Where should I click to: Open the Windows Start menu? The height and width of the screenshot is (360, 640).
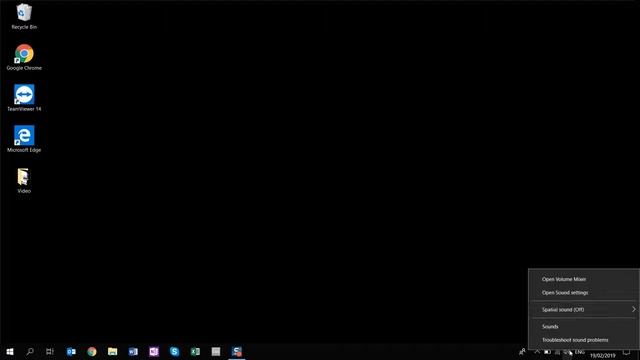click(10, 351)
